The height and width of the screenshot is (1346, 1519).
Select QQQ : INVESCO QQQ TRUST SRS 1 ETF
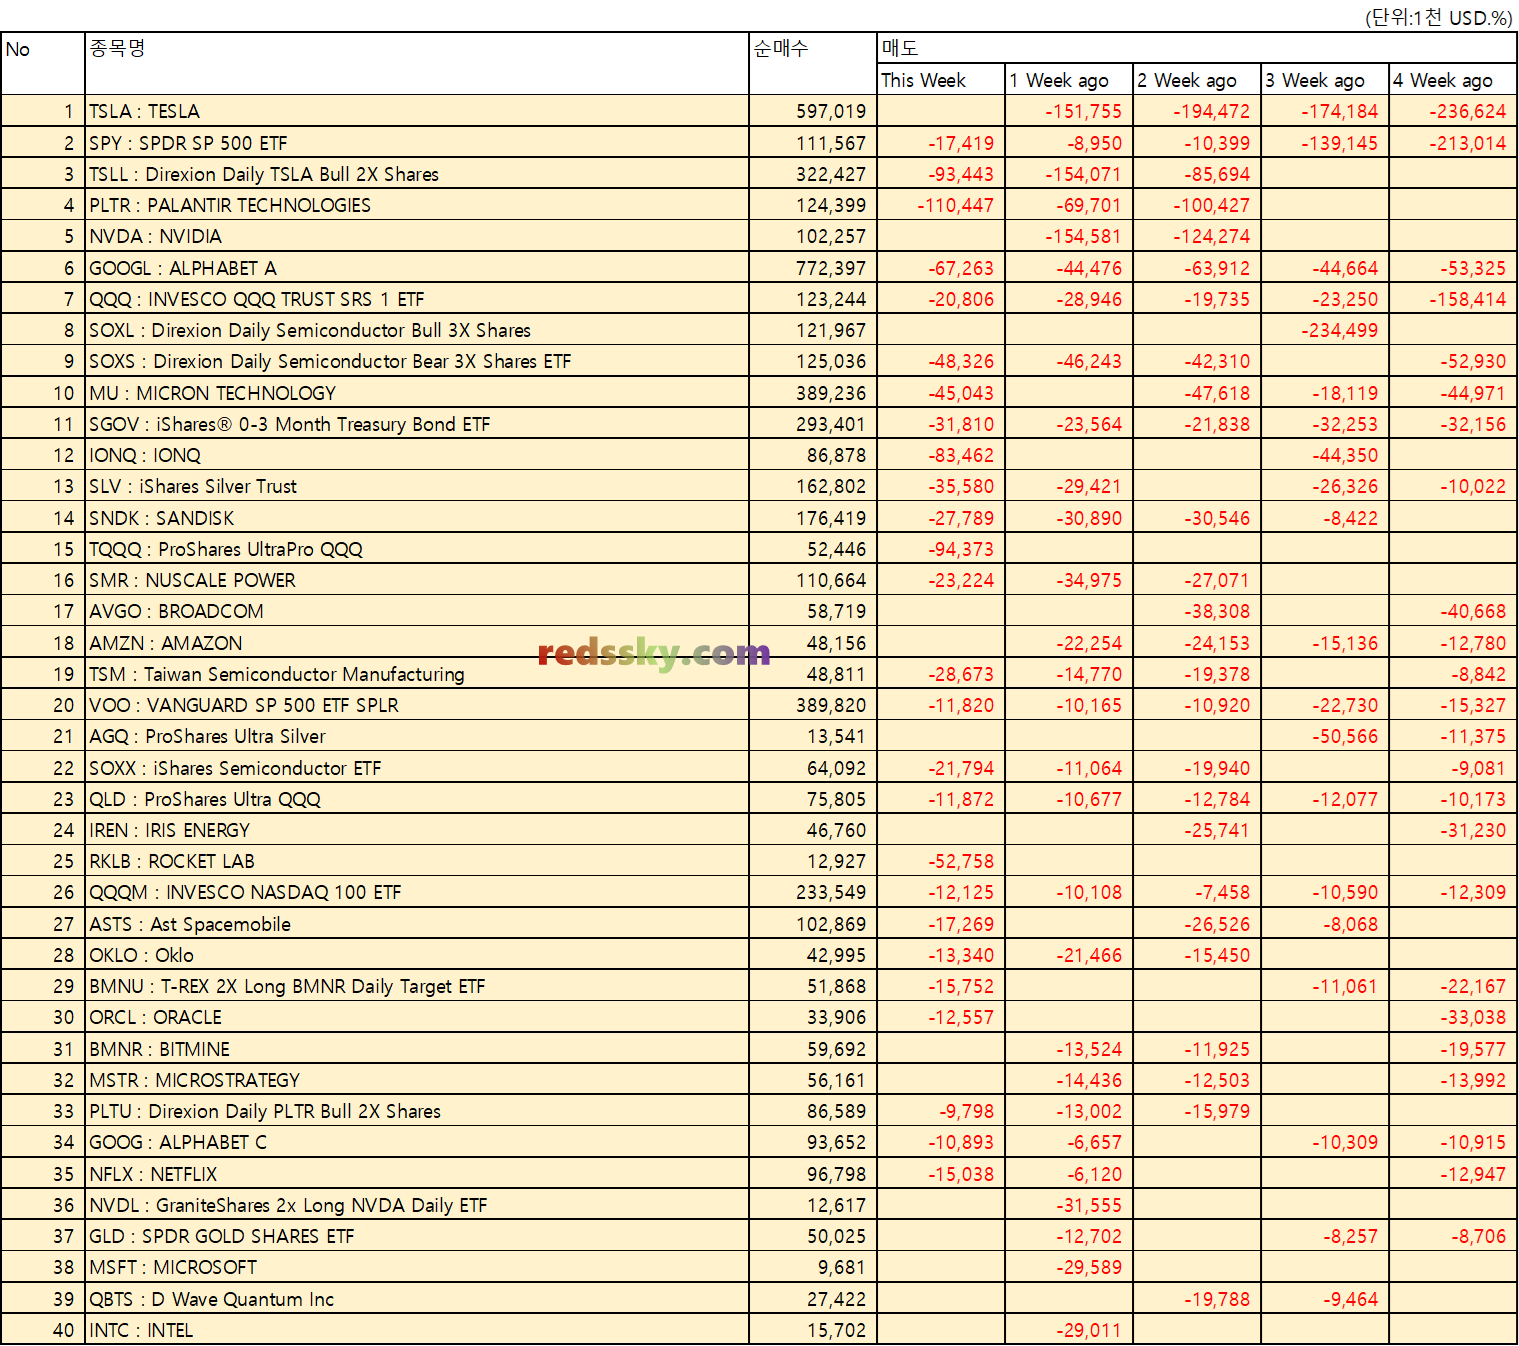tap(257, 299)
